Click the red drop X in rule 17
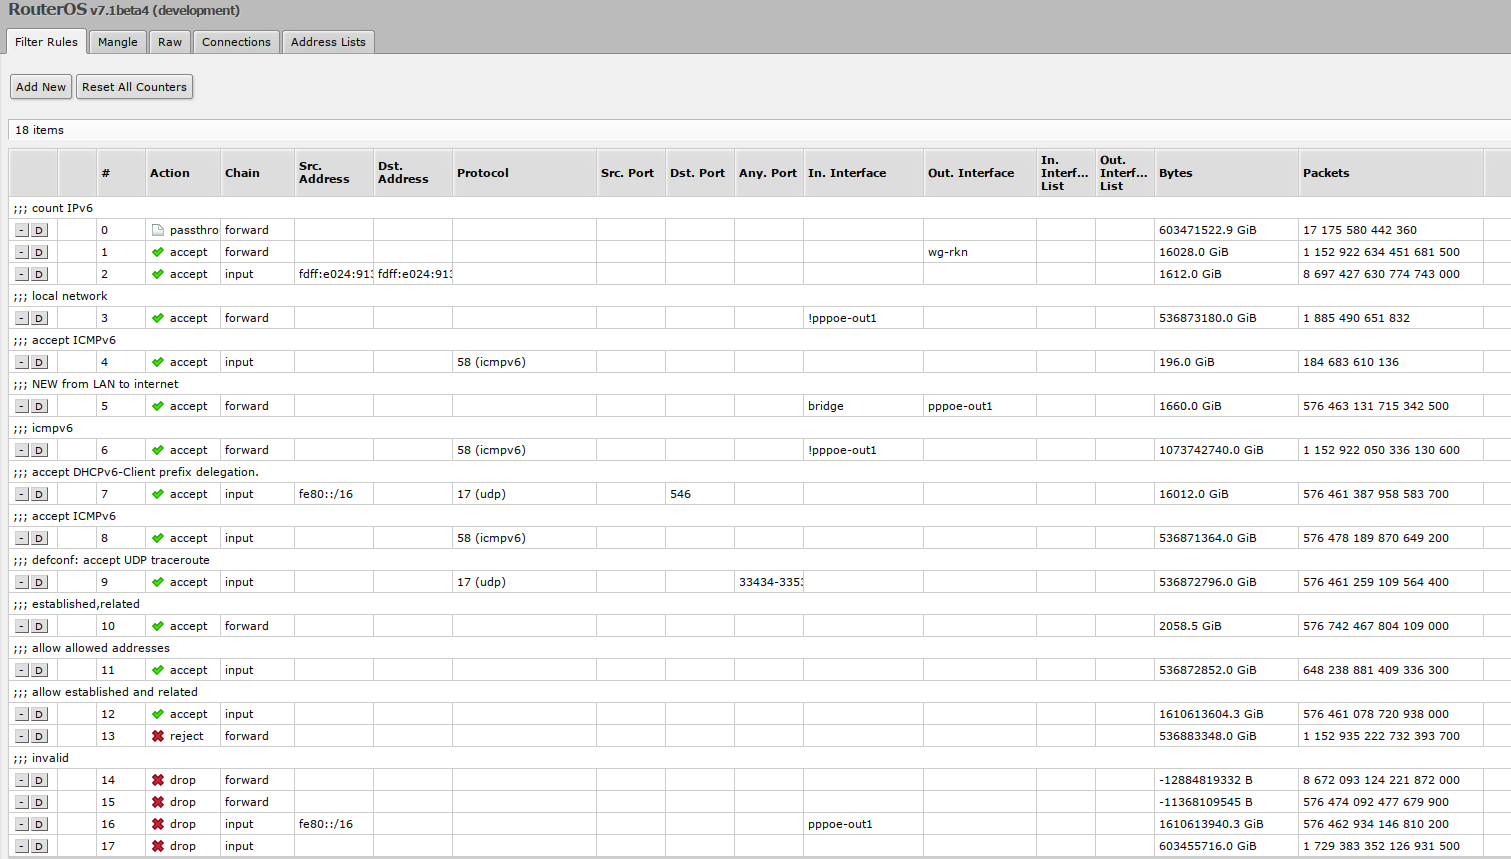The height and width of the screenshot is (859, 1511). [x=158, y=846]
